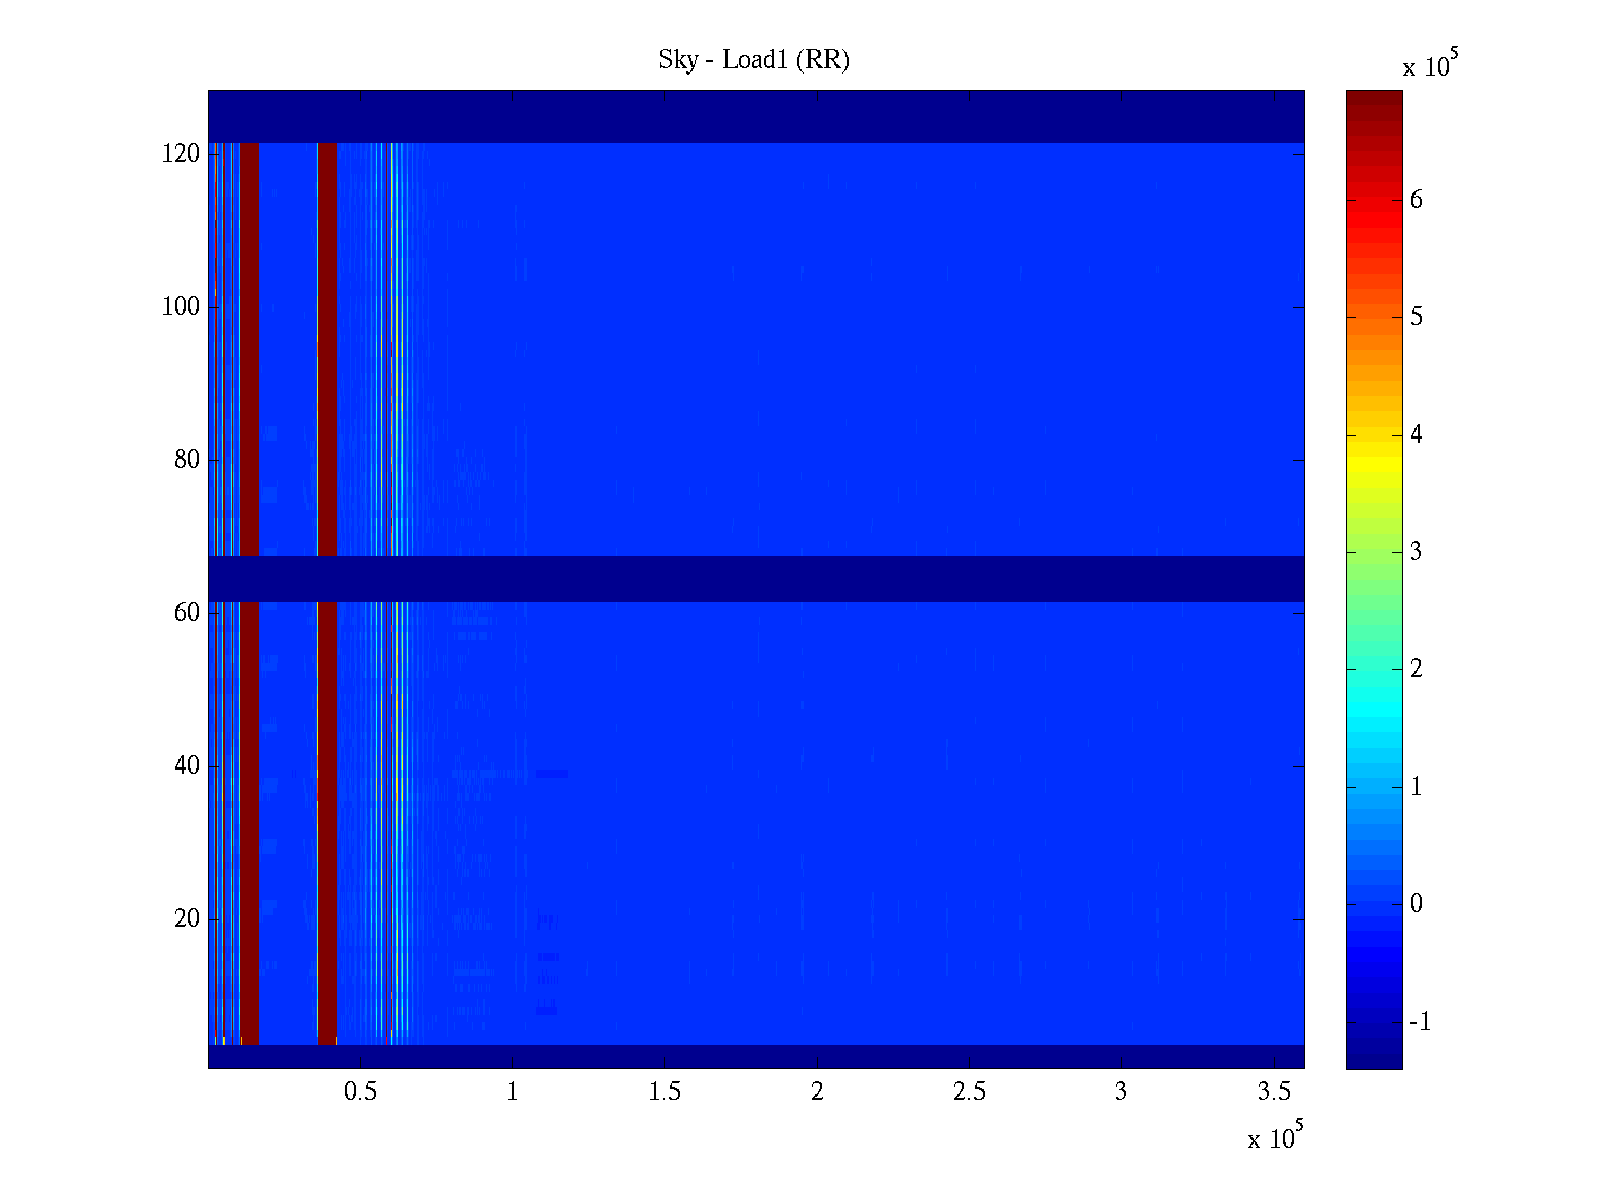Viewport: 1600px width, 1200px height.
Task: Select the colorbar tick label 3
Action: [1416, 552]
